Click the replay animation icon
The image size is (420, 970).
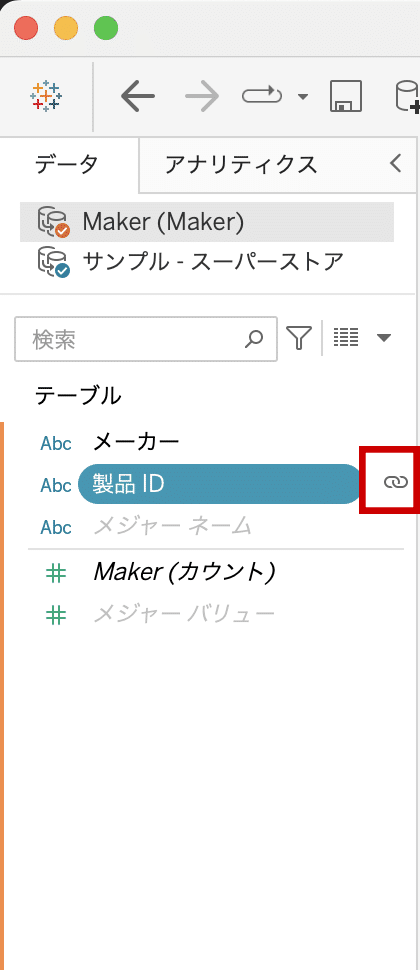point(262,97)
